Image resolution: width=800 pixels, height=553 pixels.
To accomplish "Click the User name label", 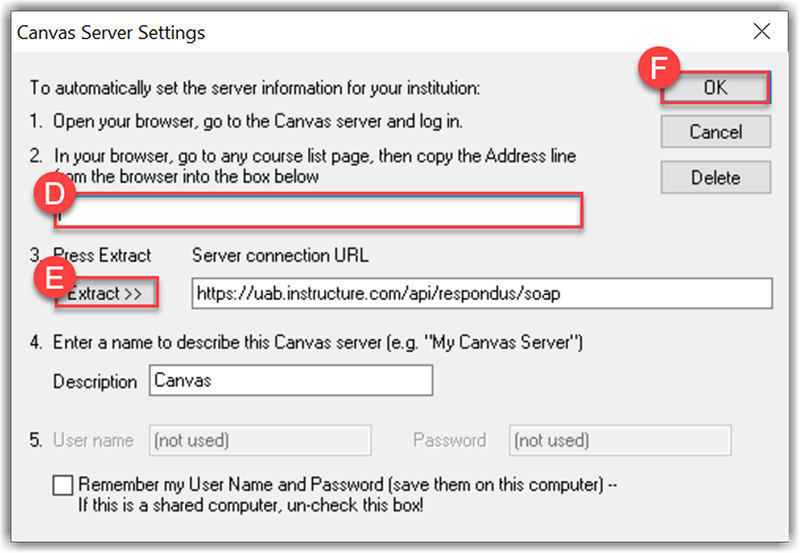I will click(92, 440).
